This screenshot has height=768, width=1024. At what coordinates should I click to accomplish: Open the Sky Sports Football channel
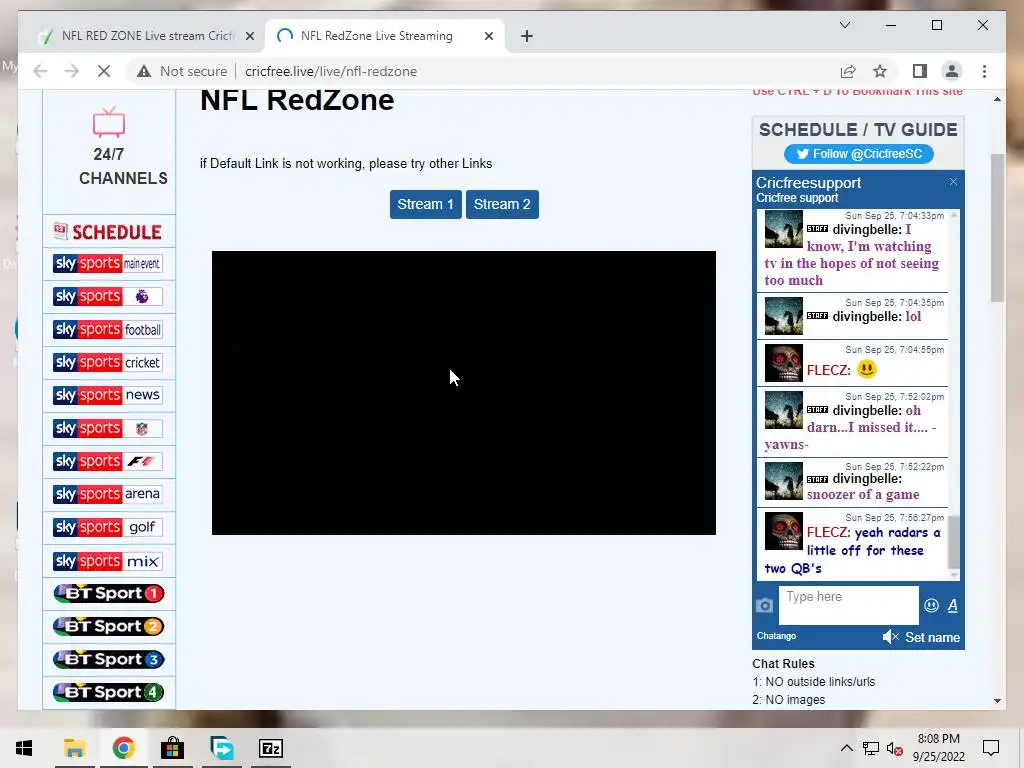[x=108, y=329]
